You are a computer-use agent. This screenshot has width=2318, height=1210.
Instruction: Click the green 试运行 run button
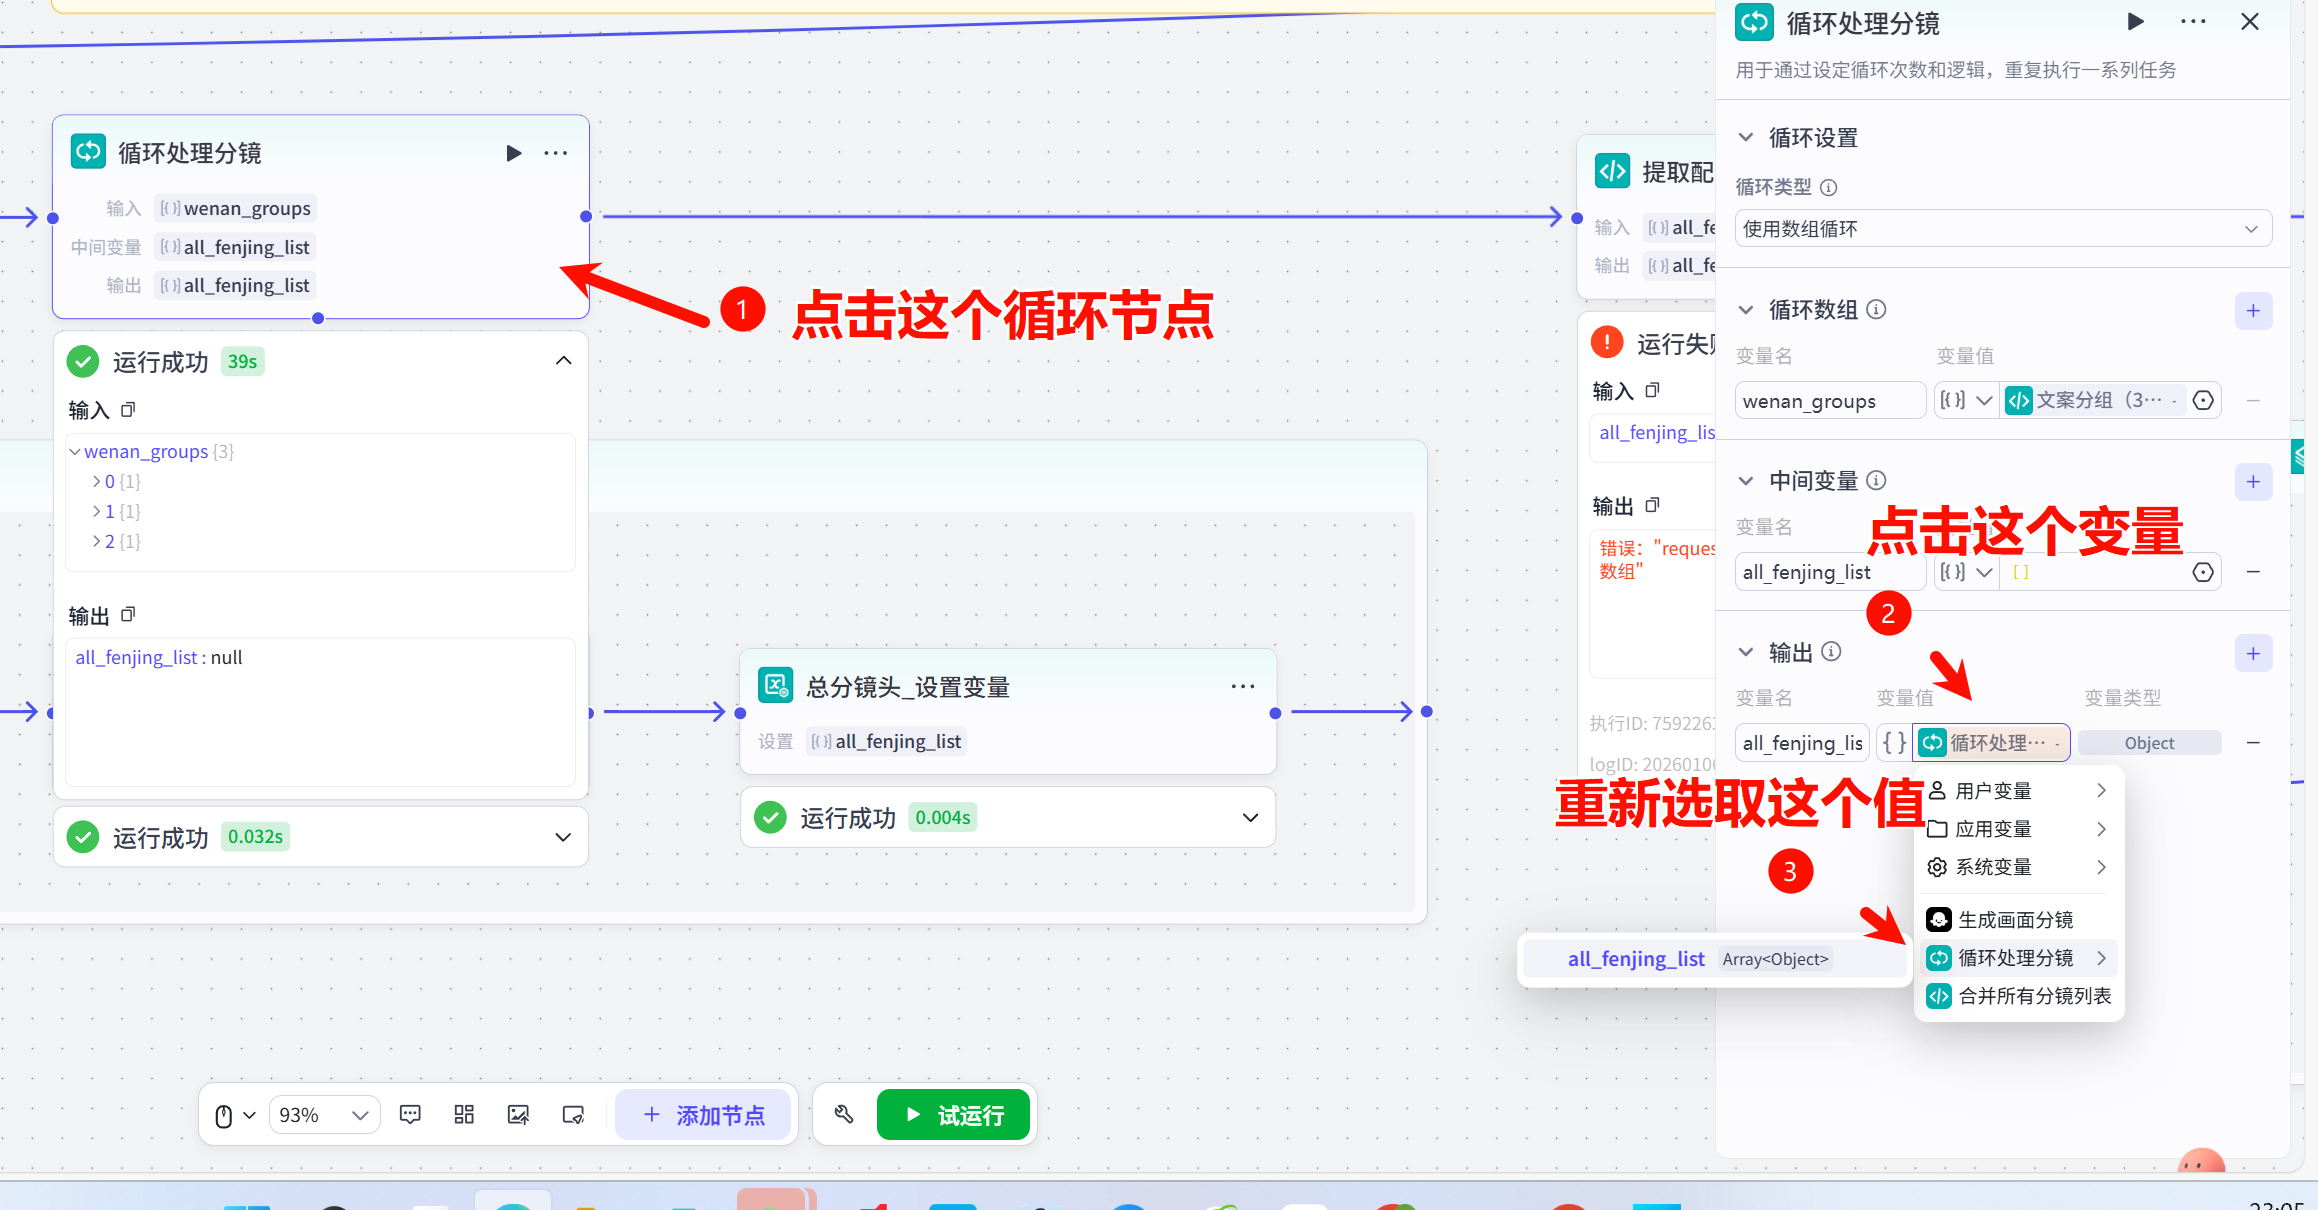[953, 1114]
